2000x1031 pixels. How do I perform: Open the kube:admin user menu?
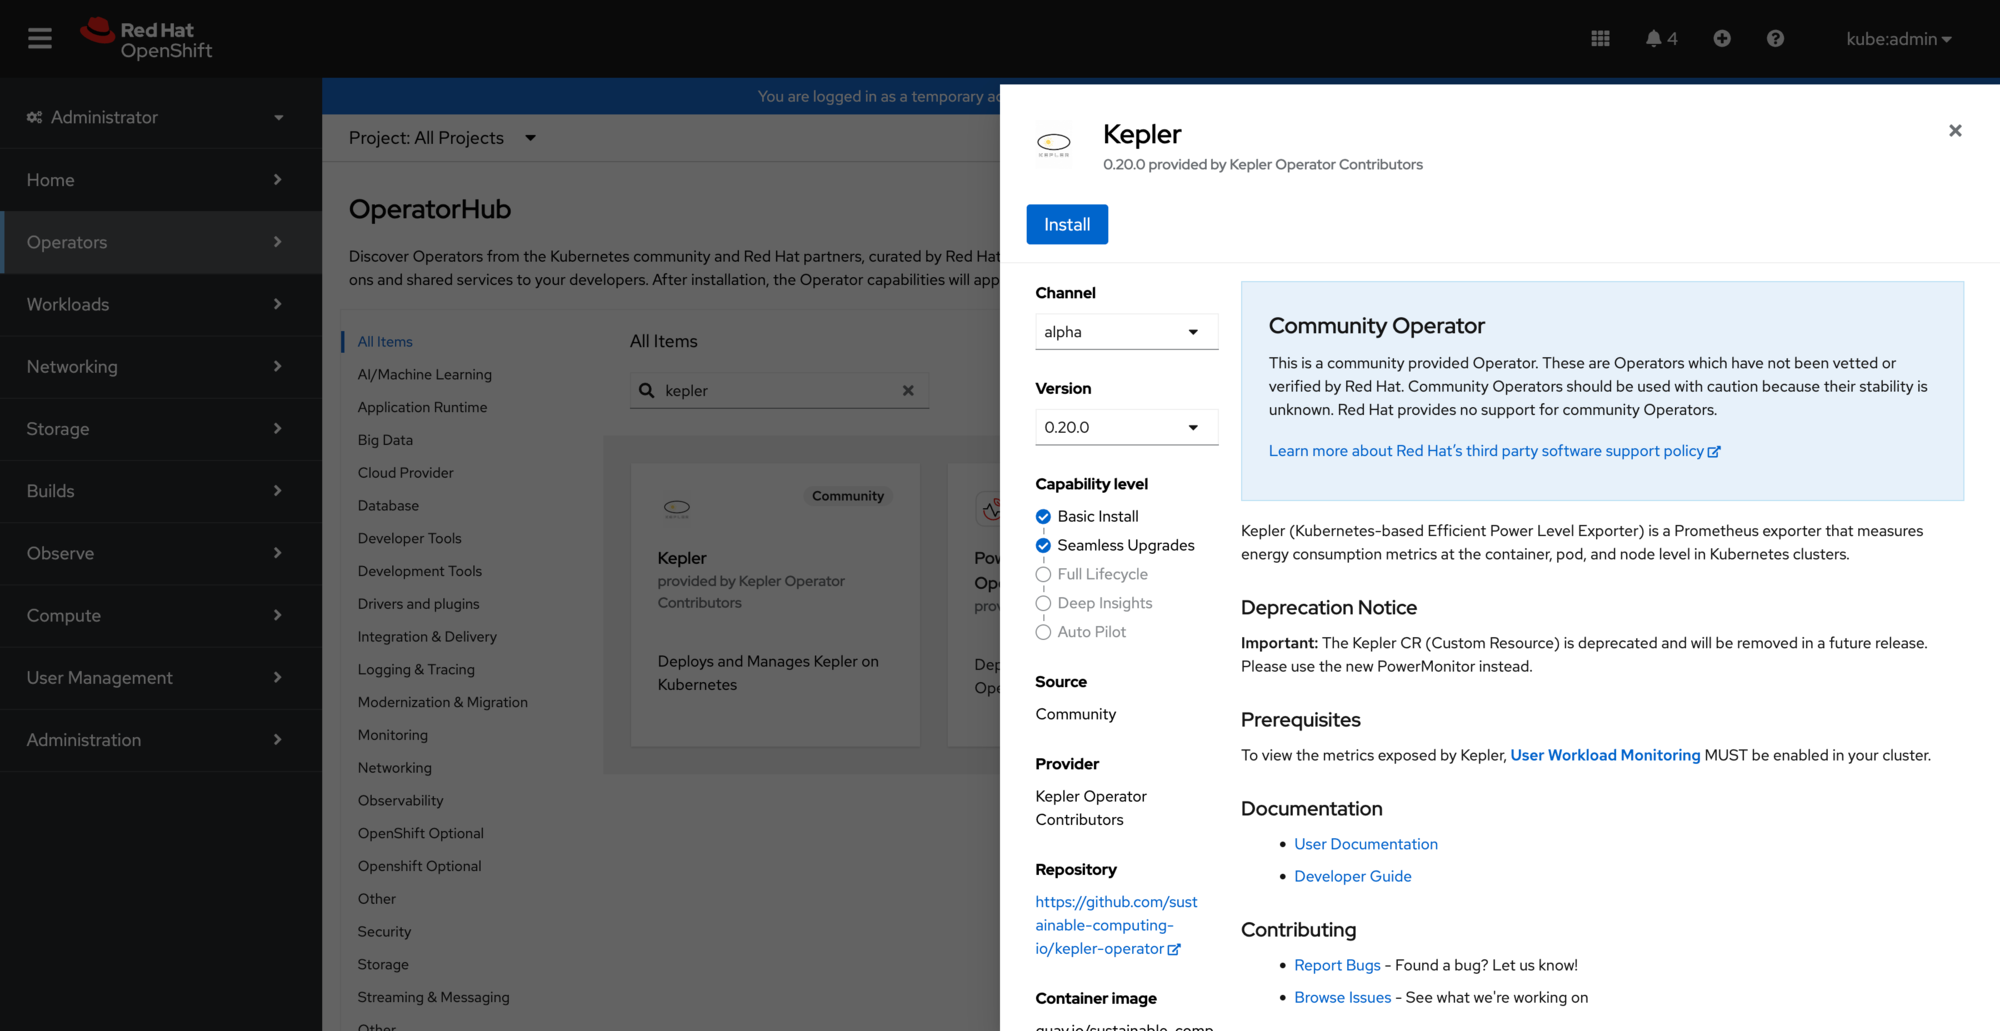tap(1897, 38)
